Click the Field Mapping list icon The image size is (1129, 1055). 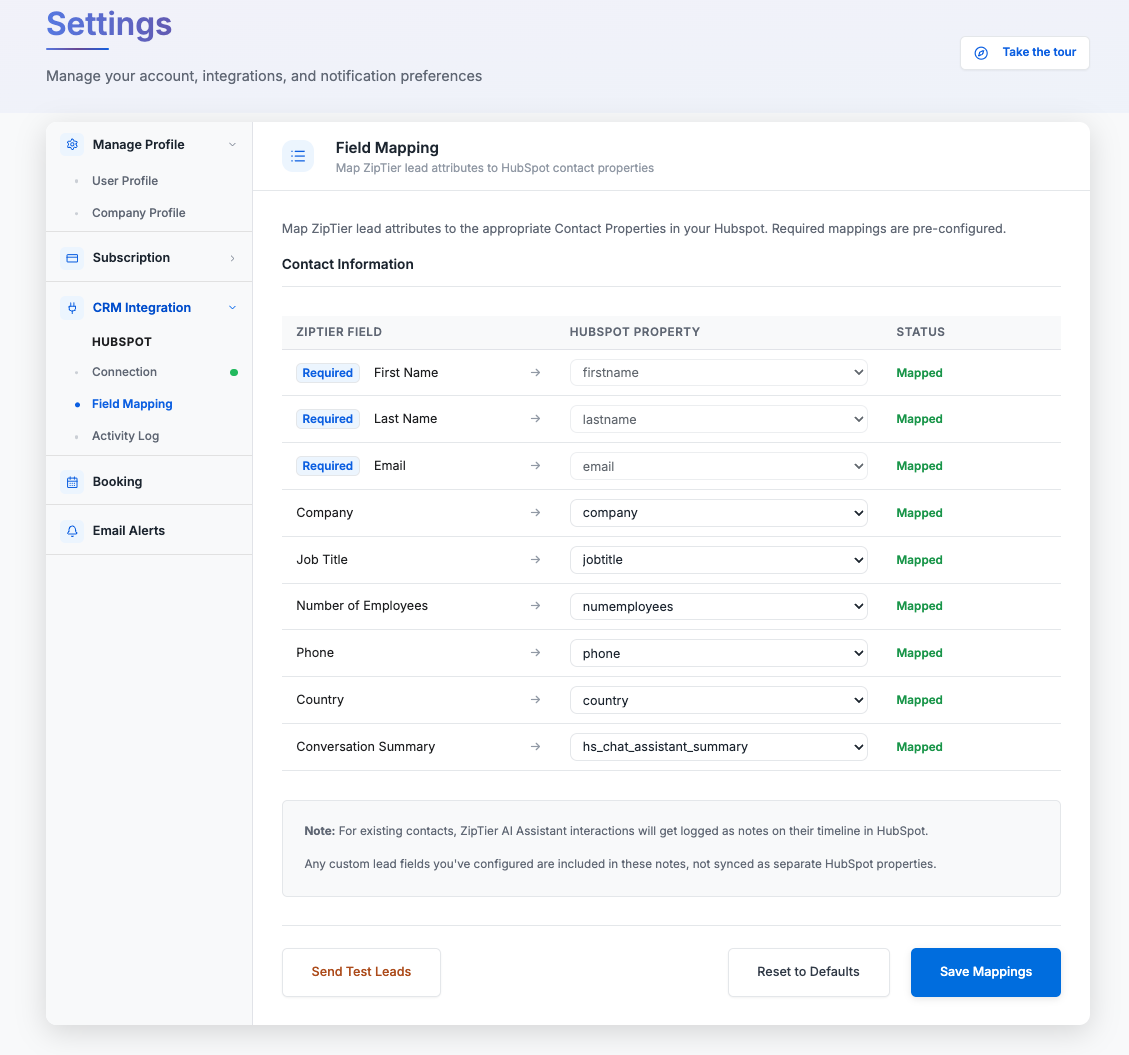click(298, 156)
